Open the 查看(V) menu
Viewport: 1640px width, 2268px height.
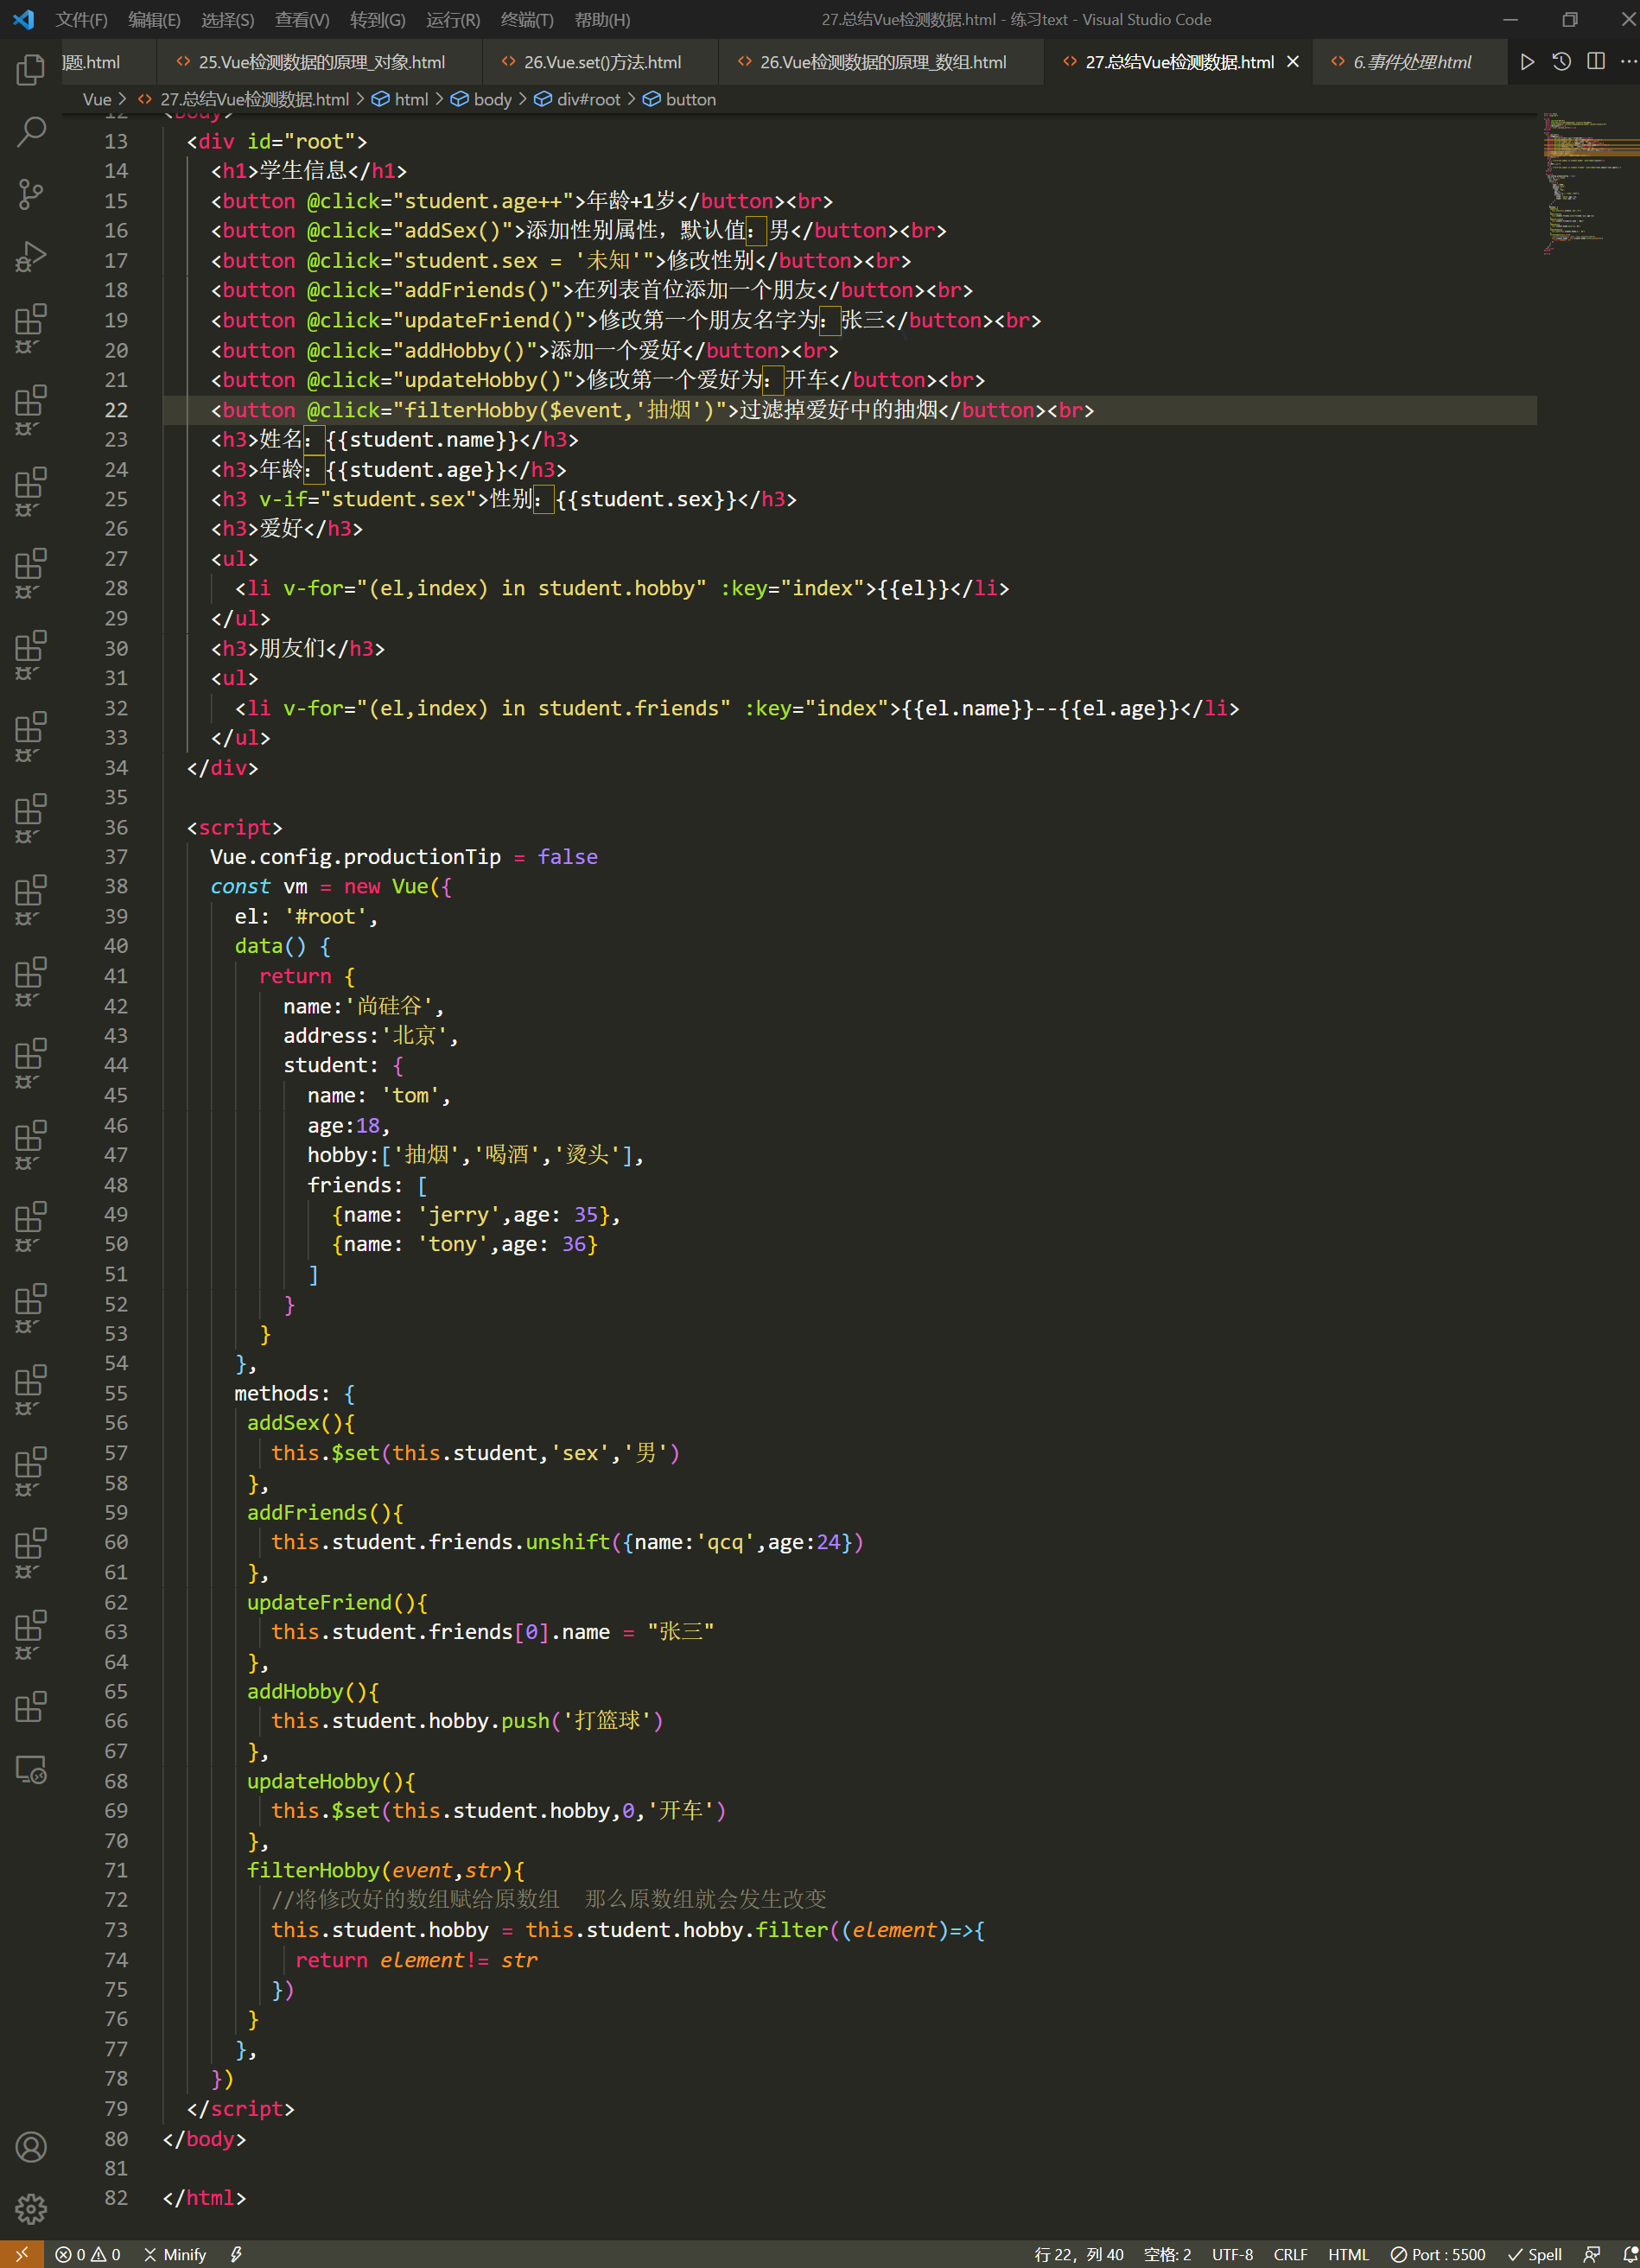302,20
